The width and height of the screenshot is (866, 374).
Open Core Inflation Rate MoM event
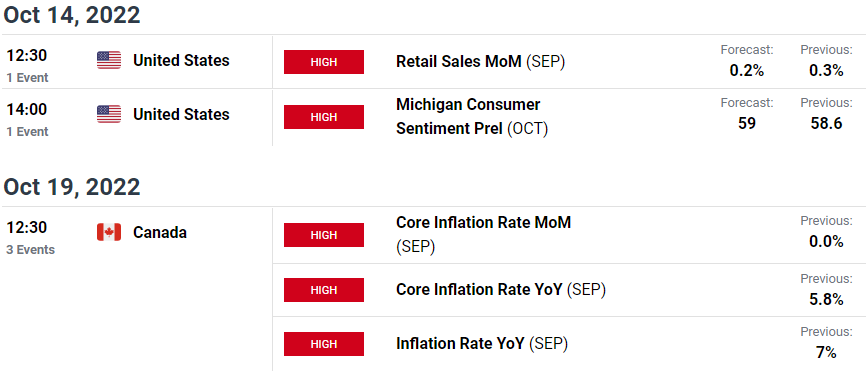[483, 234]
